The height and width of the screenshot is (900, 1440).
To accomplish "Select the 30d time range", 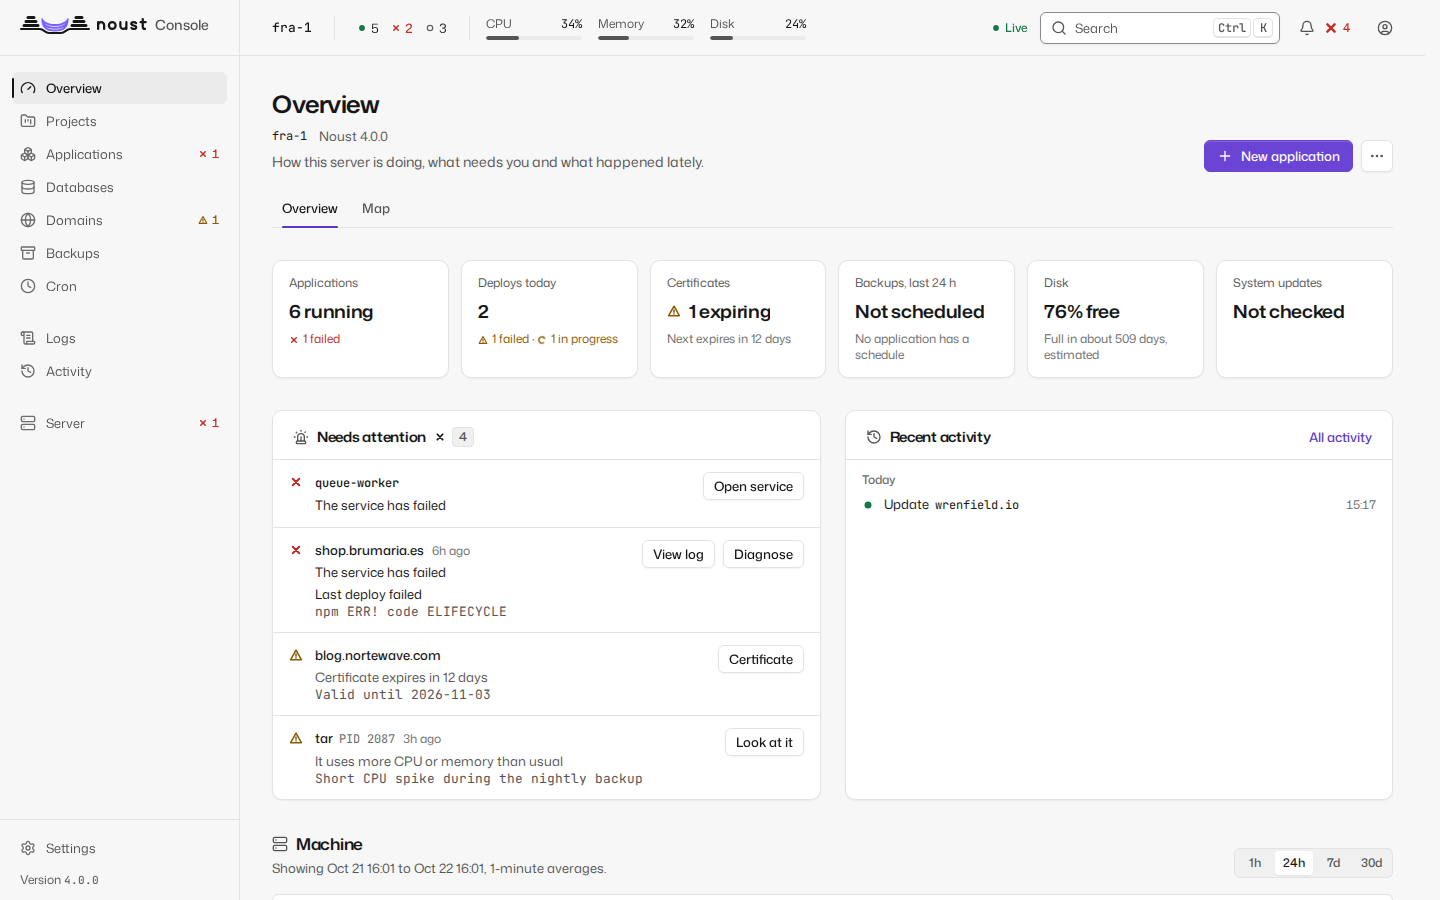I will click(1371, 863).
